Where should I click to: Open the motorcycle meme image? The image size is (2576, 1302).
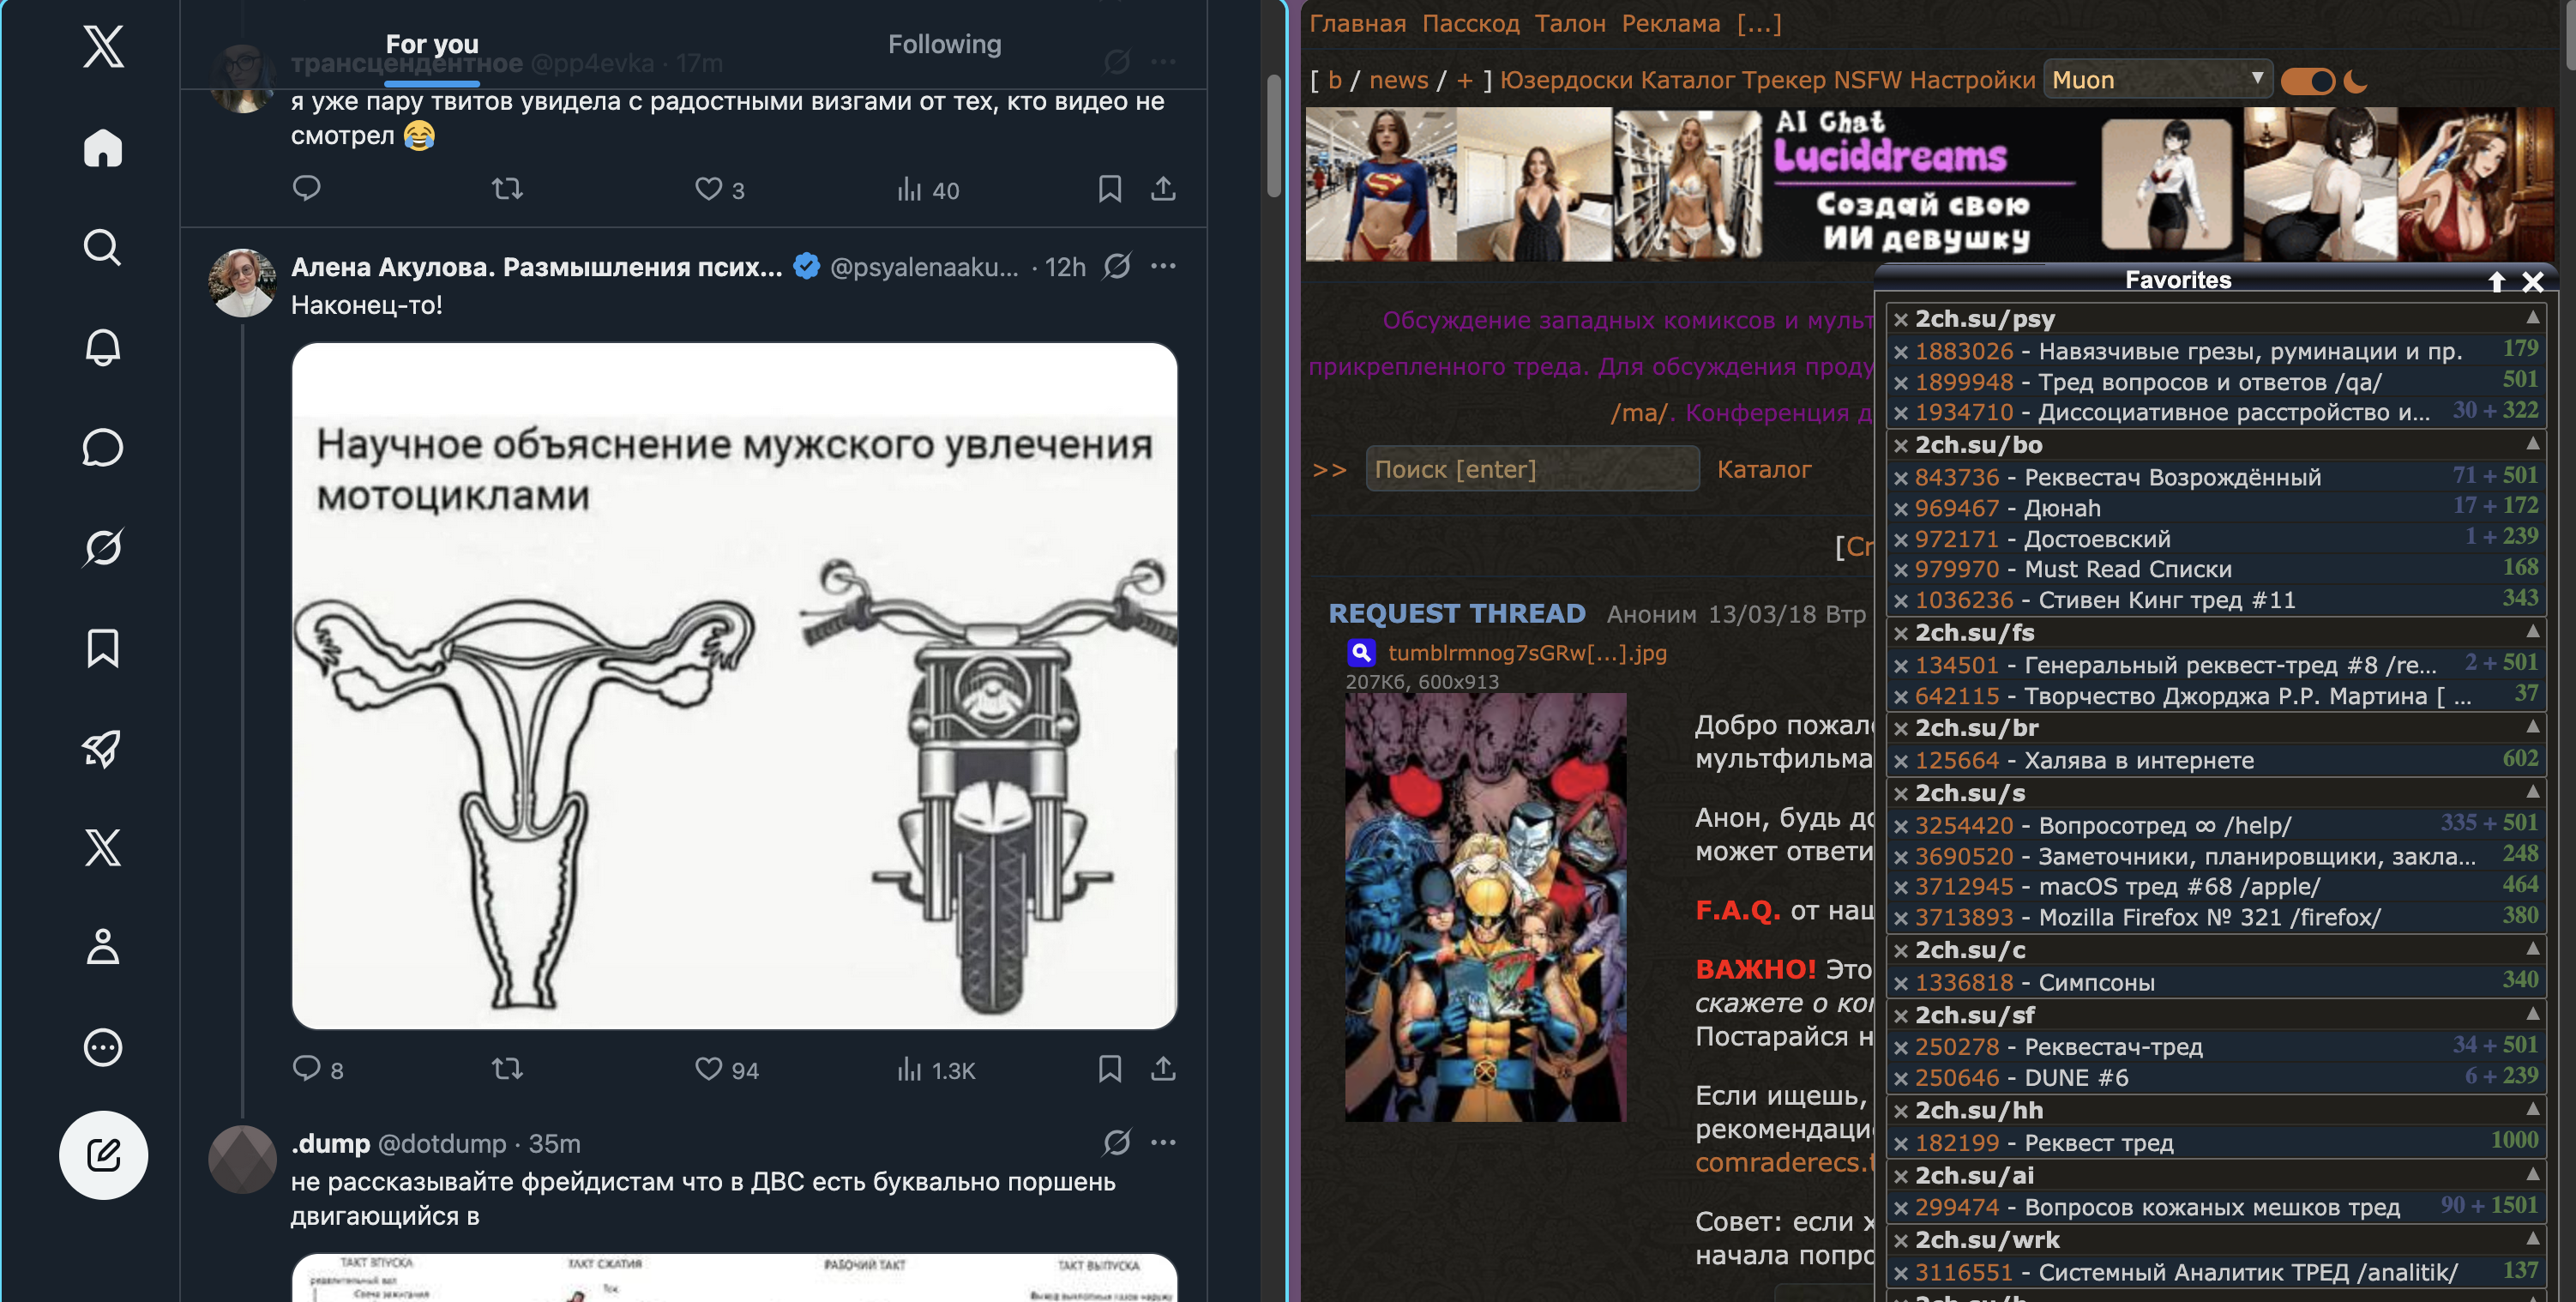(x=734, y=686)
